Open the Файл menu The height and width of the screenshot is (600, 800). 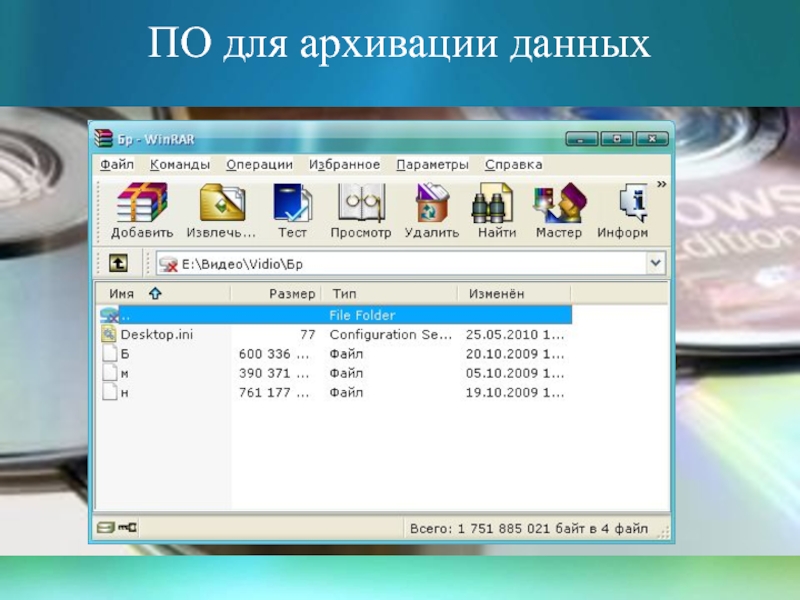pos(116,164)
